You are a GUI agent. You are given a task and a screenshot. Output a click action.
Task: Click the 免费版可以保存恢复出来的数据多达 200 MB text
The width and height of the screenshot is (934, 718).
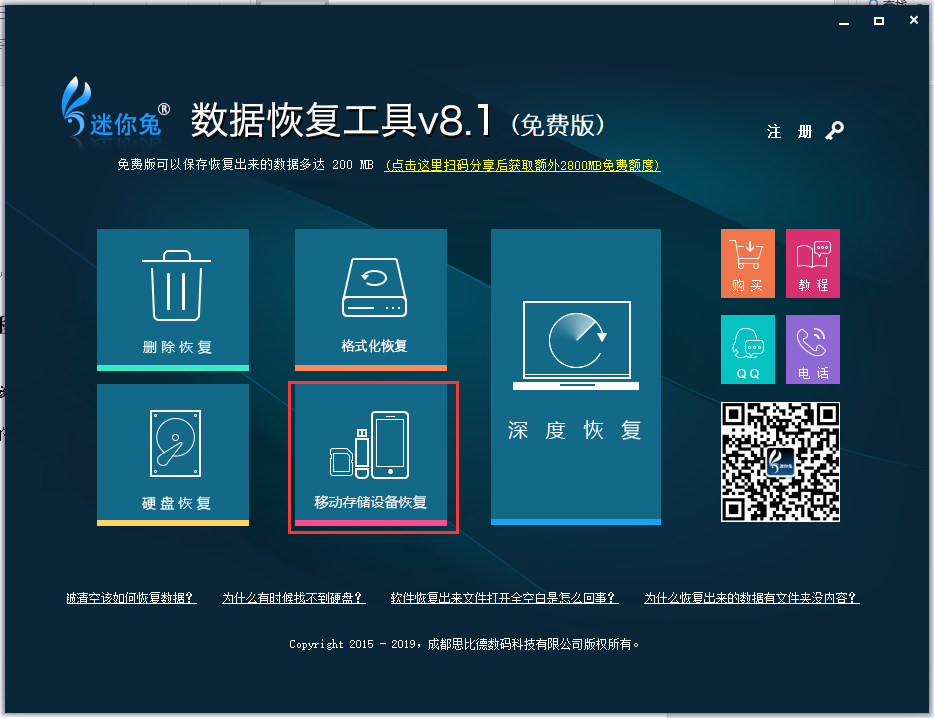coord(245,164)
